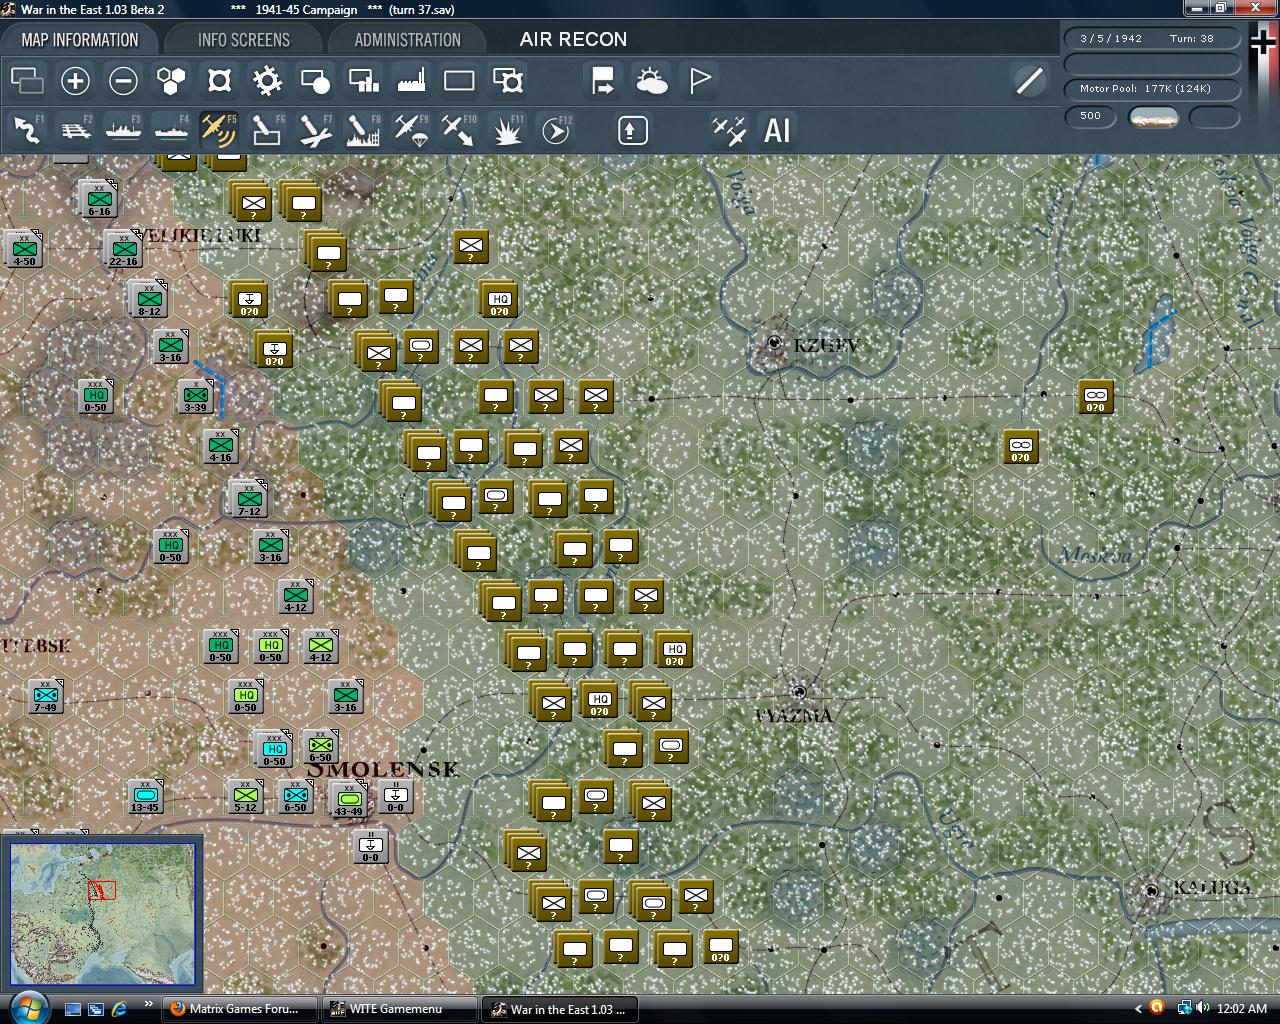Open the Info Screens tab
The width and height of the screenshot is (1280, 1024).
point(244,40)
